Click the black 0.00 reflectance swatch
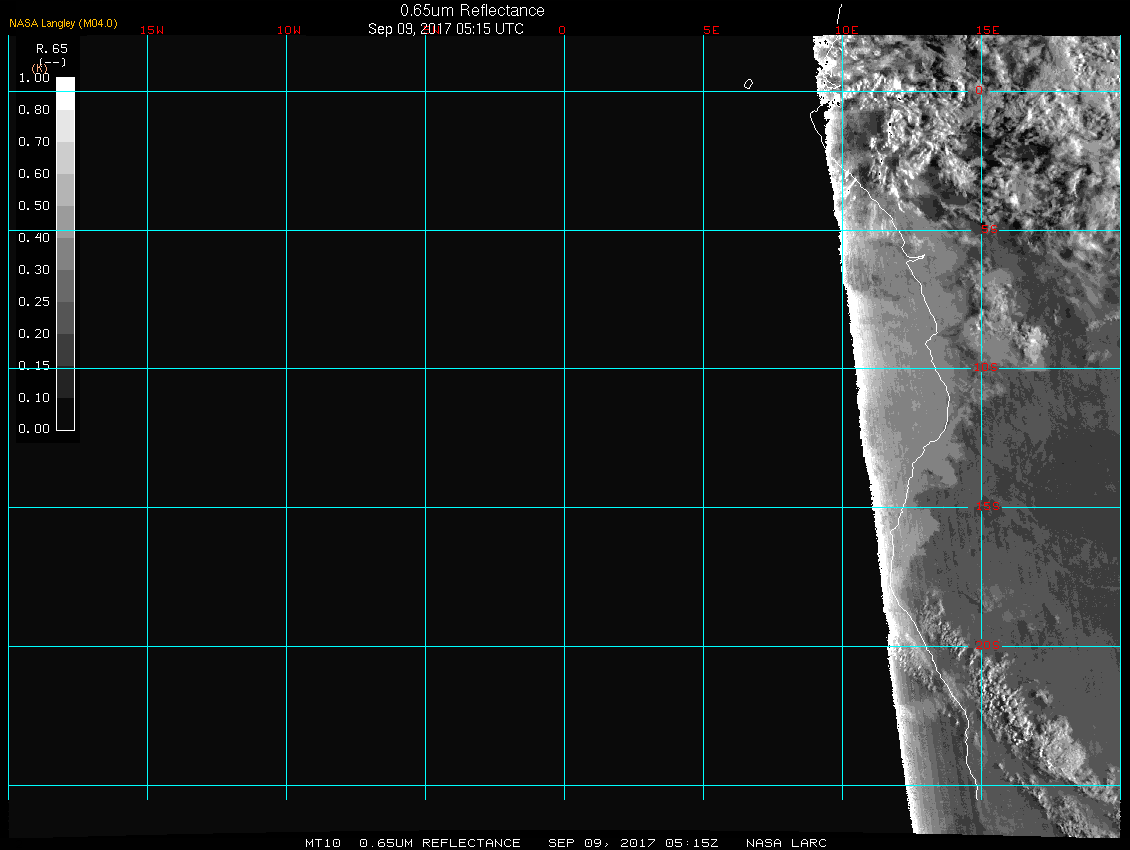 (x=65, y=420)
